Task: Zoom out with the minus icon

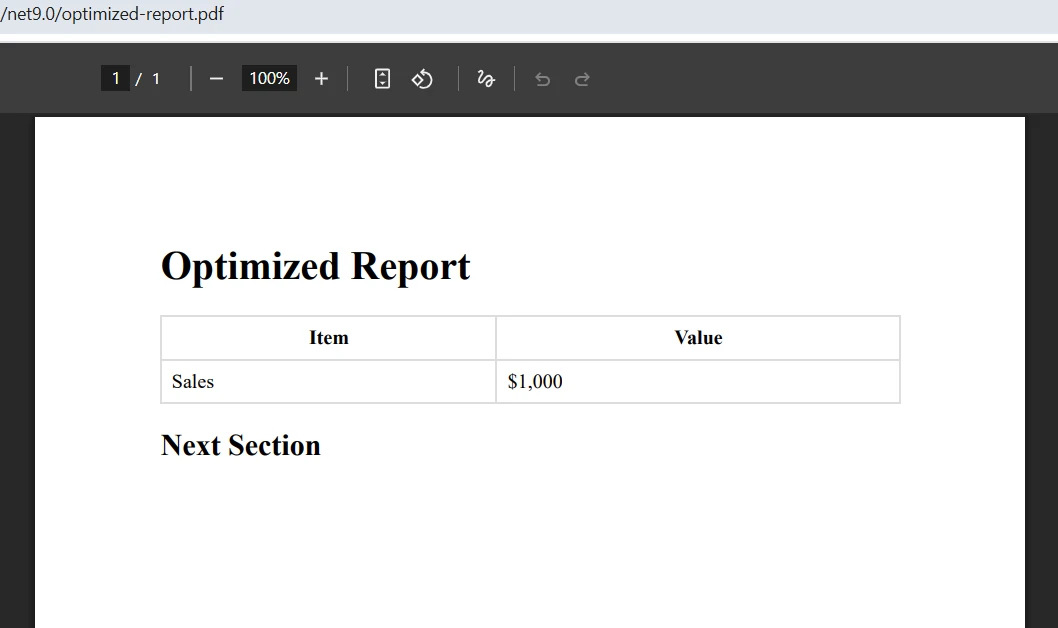Action: 215,78
